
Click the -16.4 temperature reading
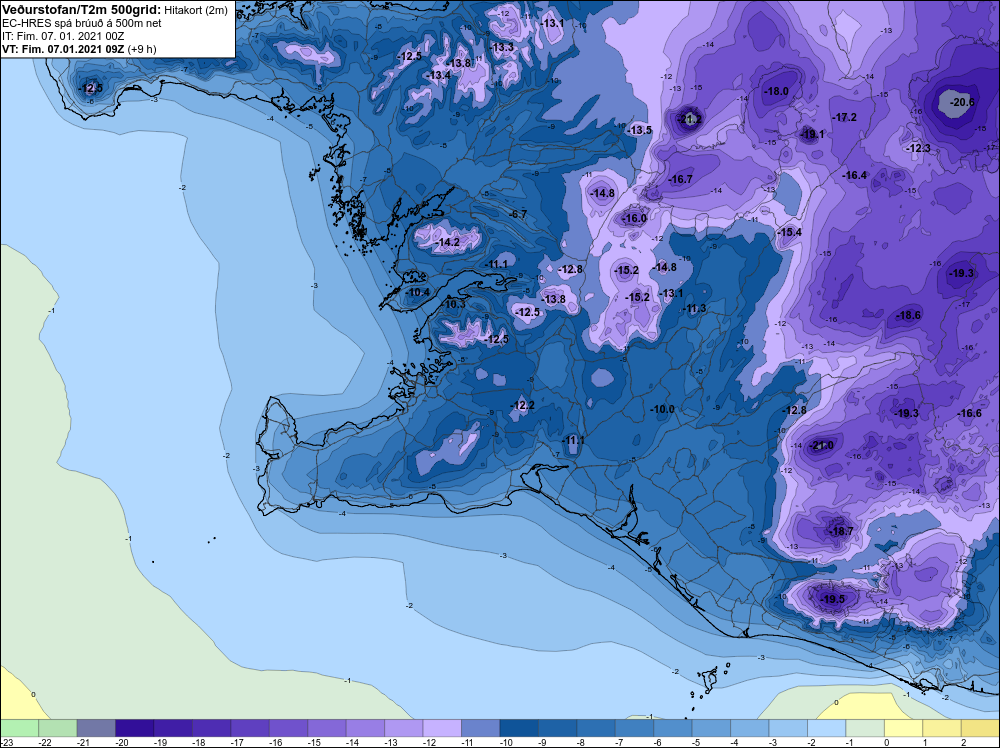tap(855, 175)
